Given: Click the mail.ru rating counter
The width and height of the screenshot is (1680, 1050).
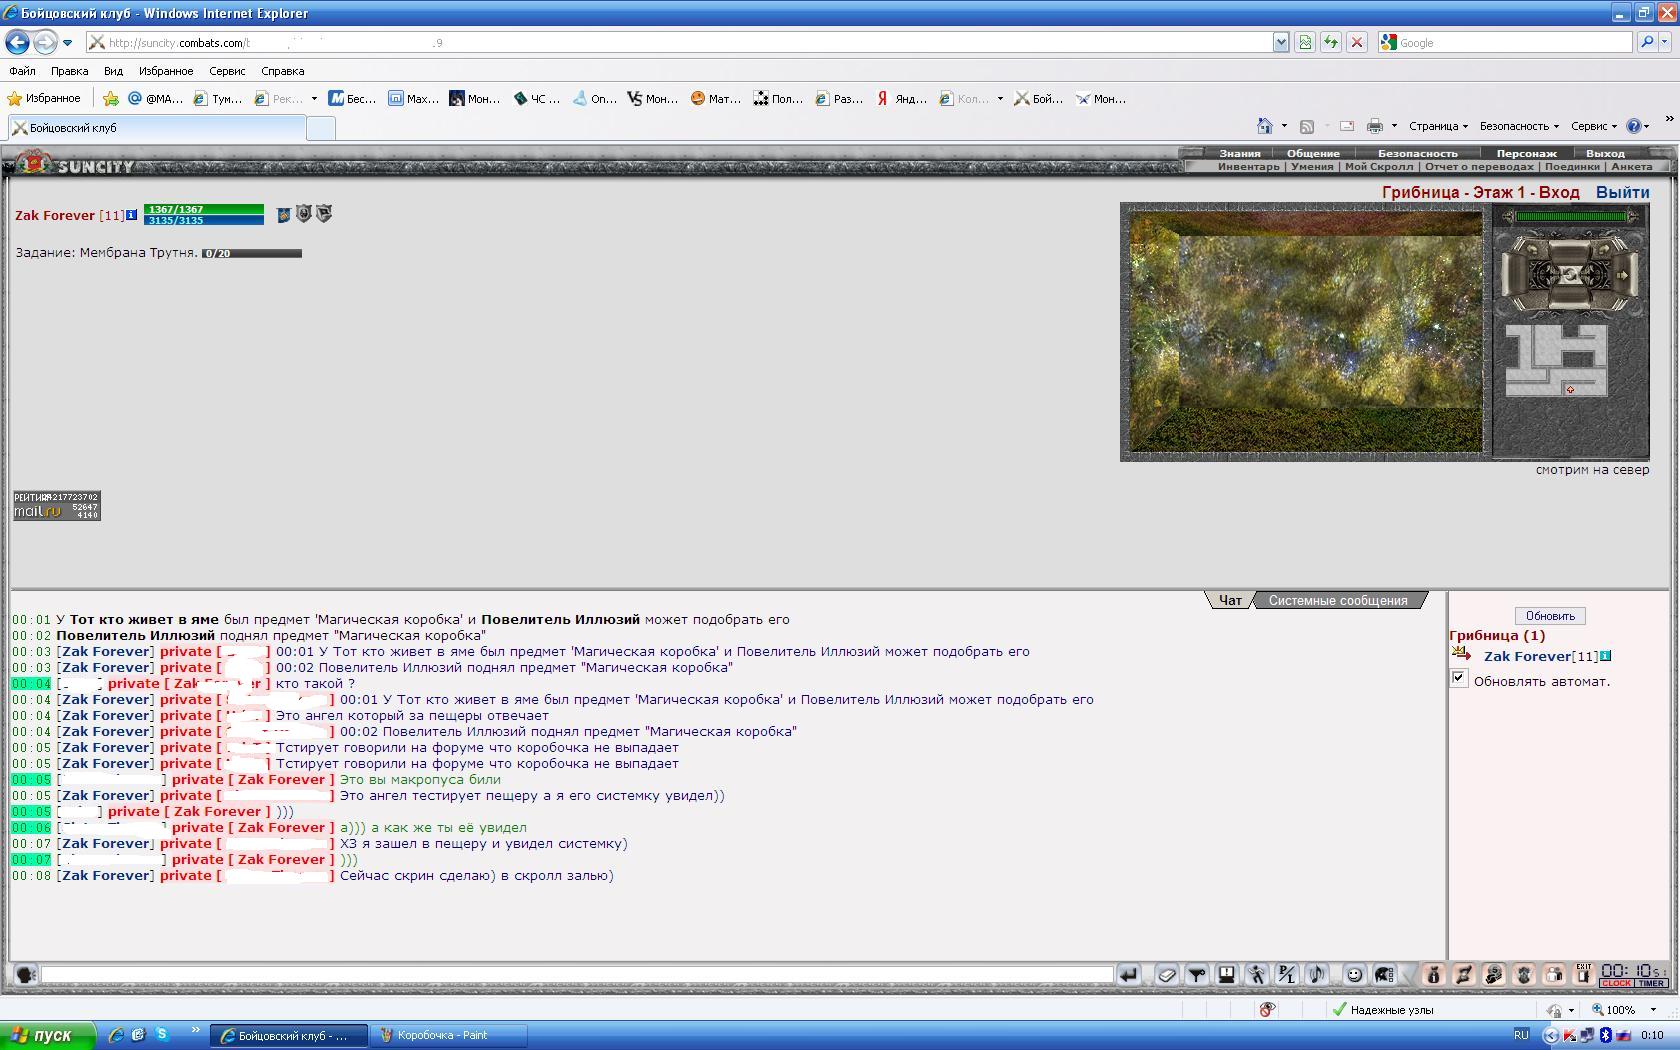Looking at the screenshot, I should [x=57, y=505].
